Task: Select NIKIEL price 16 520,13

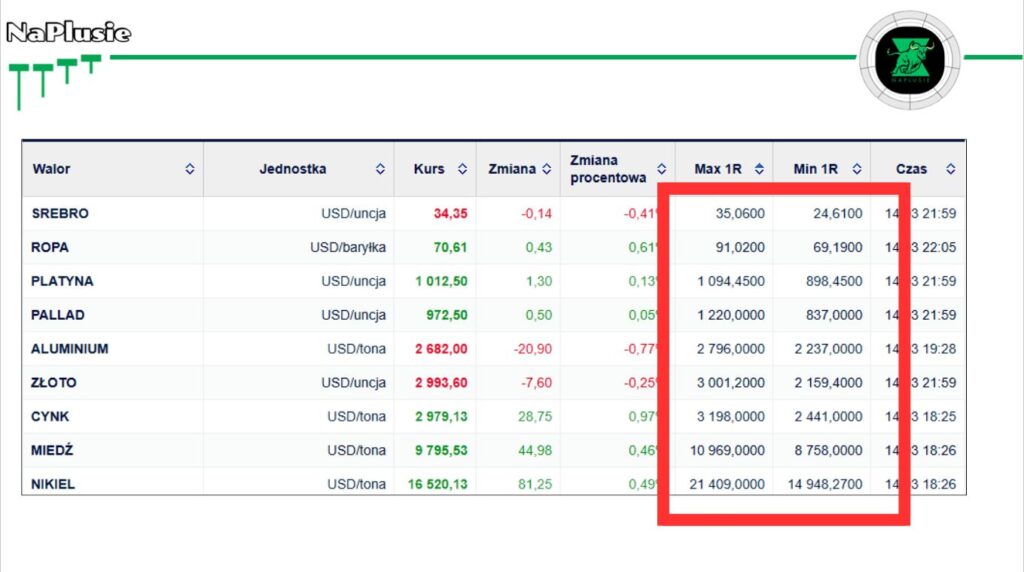Action: [438, 485]
